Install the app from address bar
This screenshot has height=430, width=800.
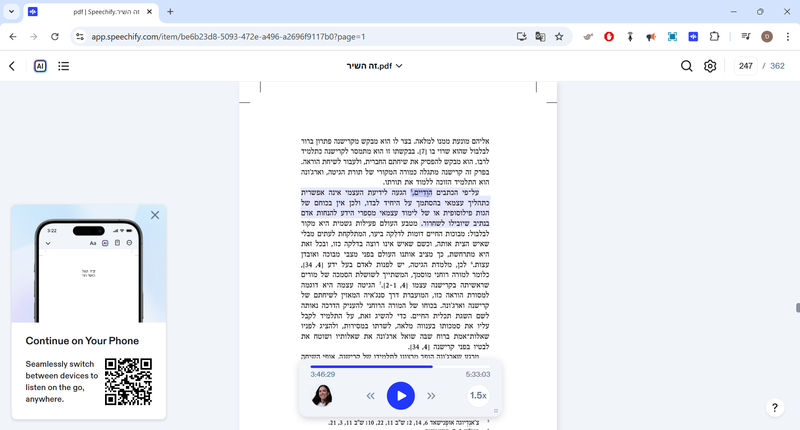coord(521,37)
